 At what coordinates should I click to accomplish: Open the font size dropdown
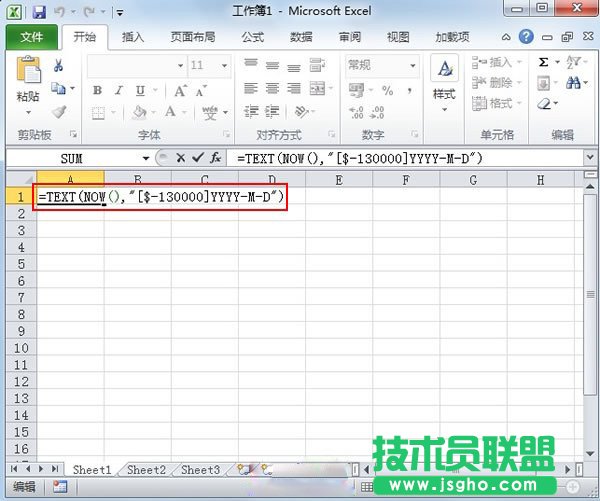(x=224, y=65)
